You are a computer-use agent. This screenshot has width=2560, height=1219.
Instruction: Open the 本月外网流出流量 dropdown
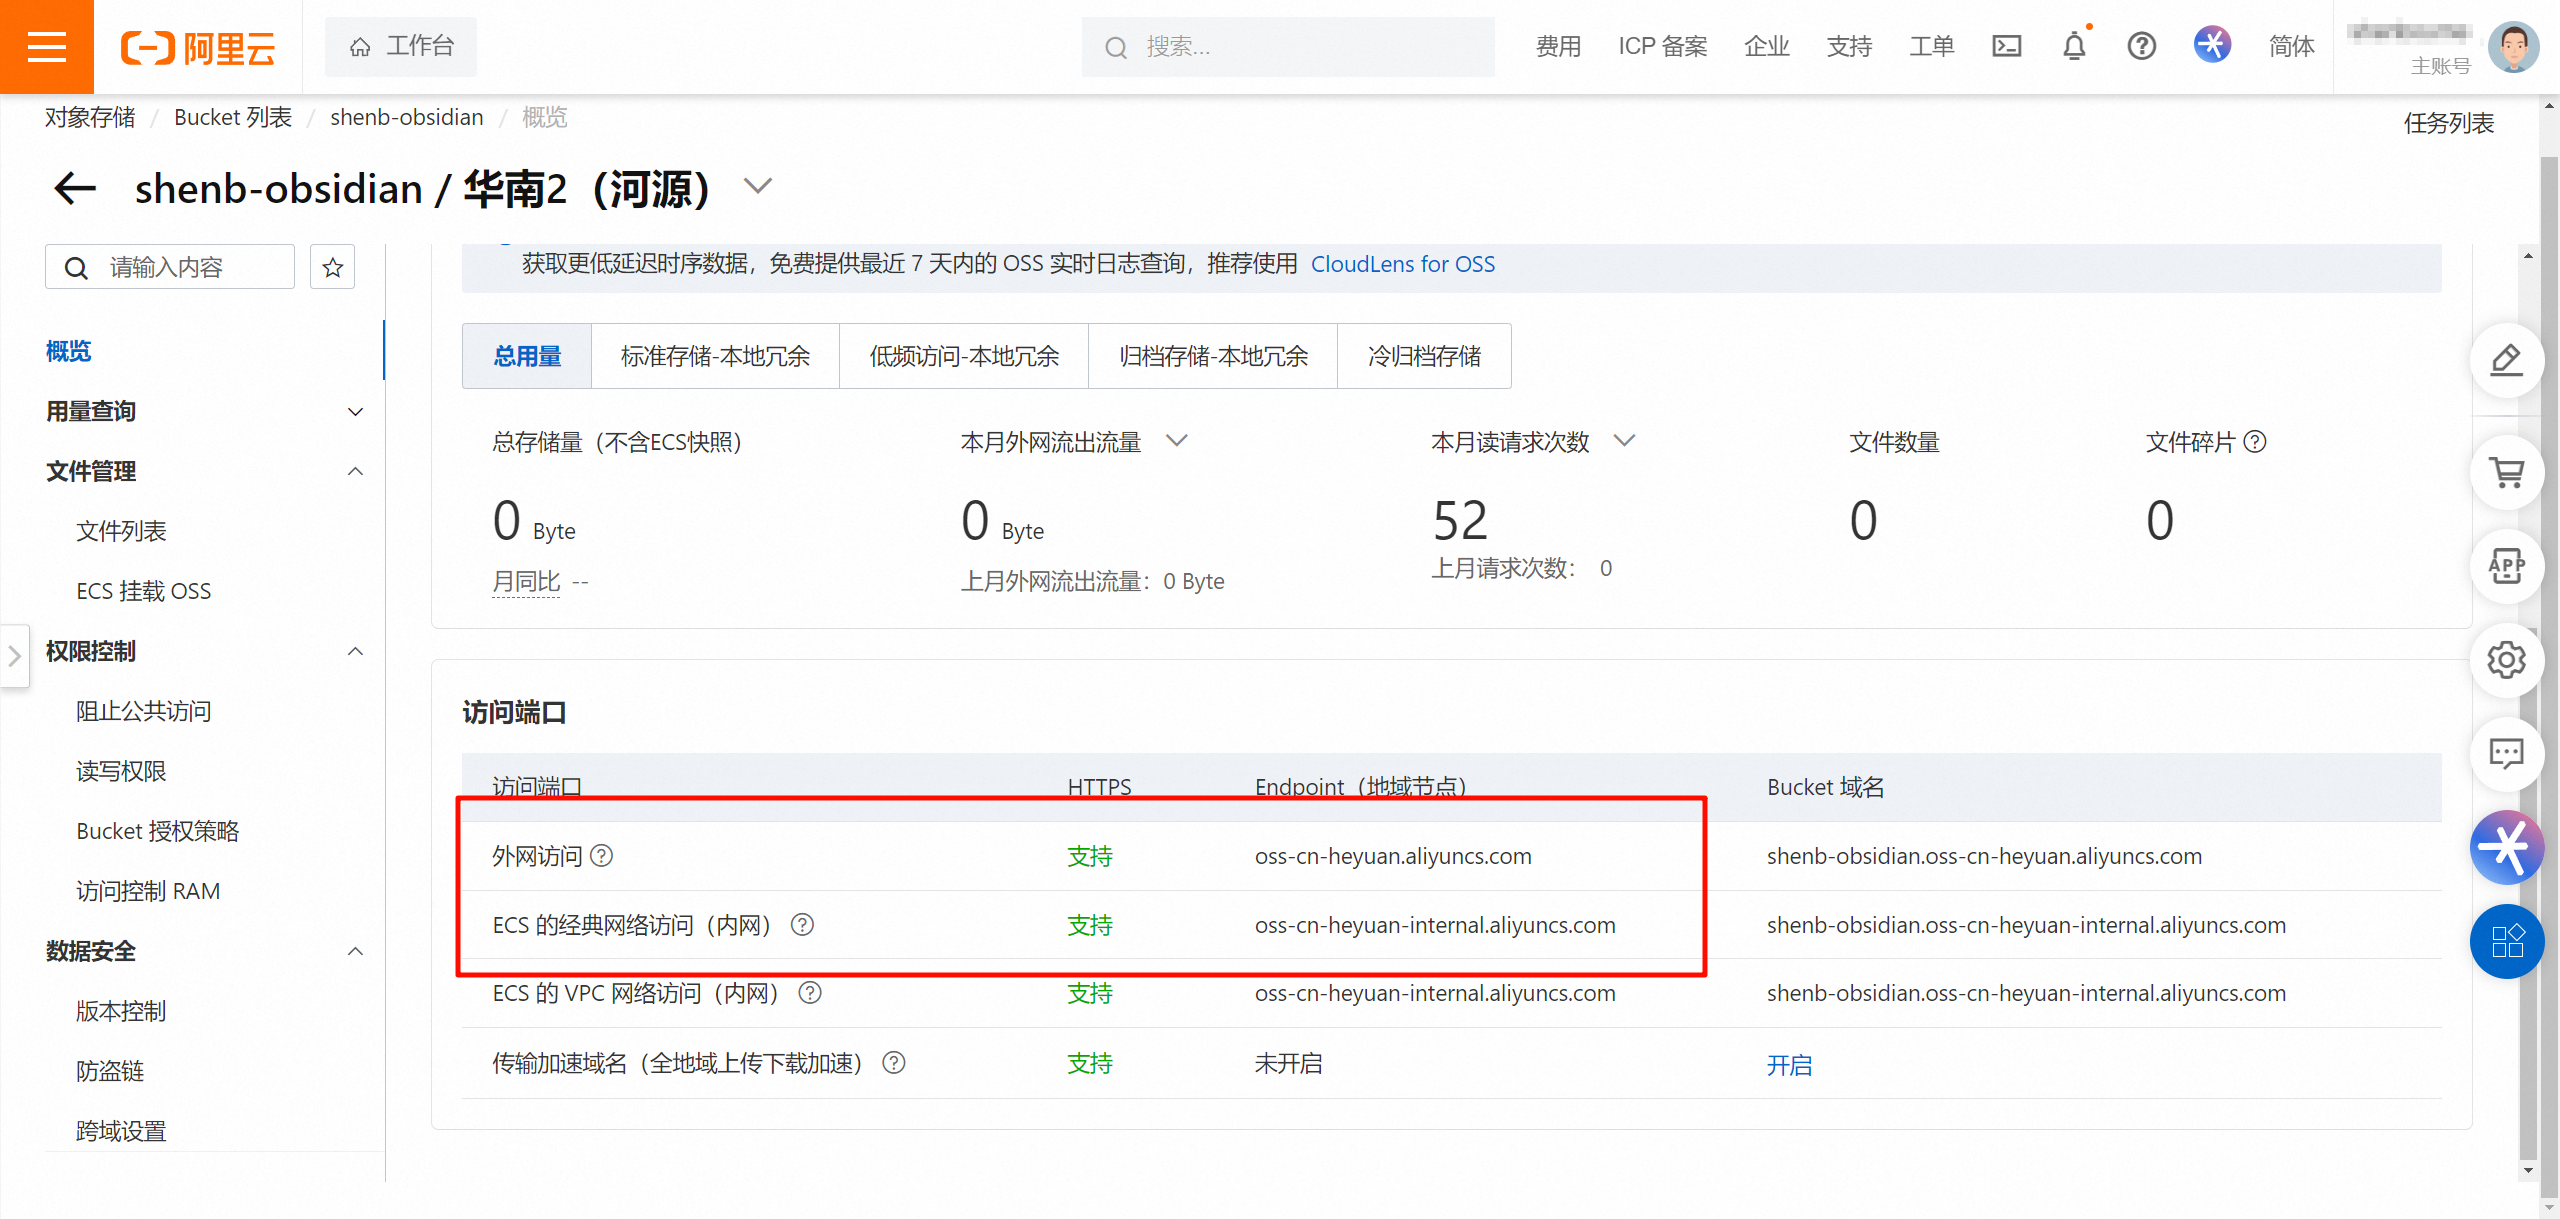(x=1177, y=441)
